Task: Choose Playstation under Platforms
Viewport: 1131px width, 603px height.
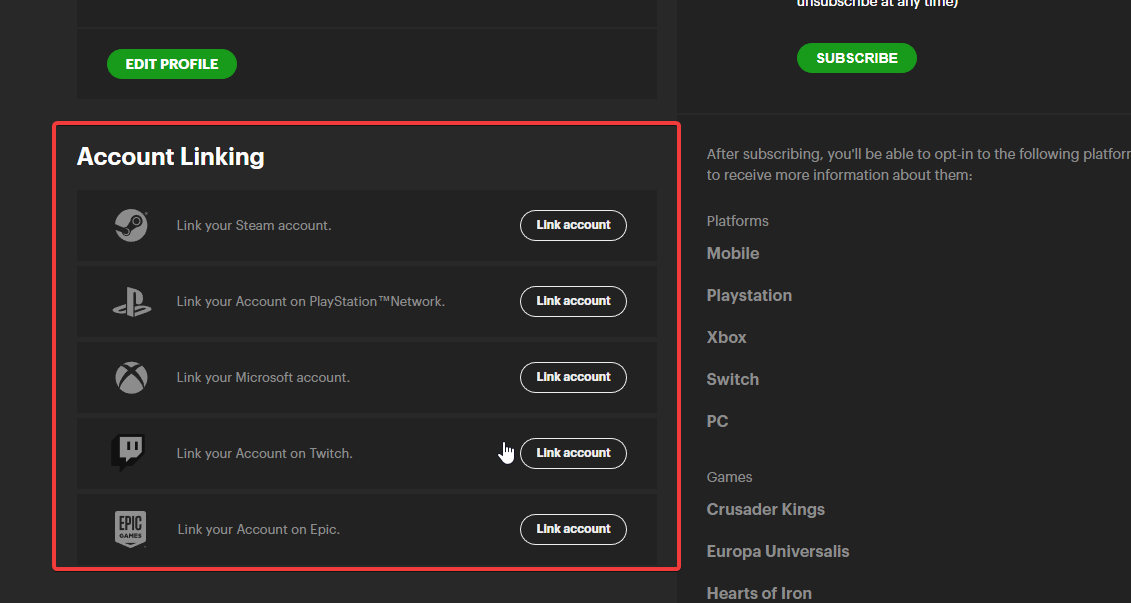Action: click(749, 296)
